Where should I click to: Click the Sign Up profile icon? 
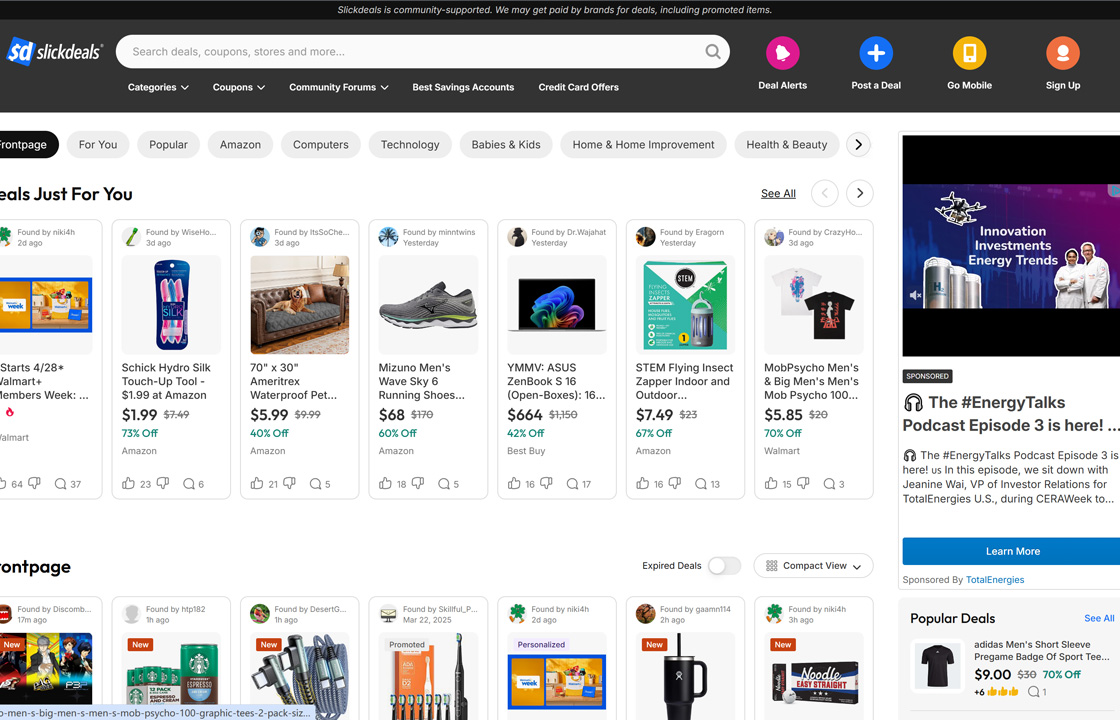[x=1063, y=53]
